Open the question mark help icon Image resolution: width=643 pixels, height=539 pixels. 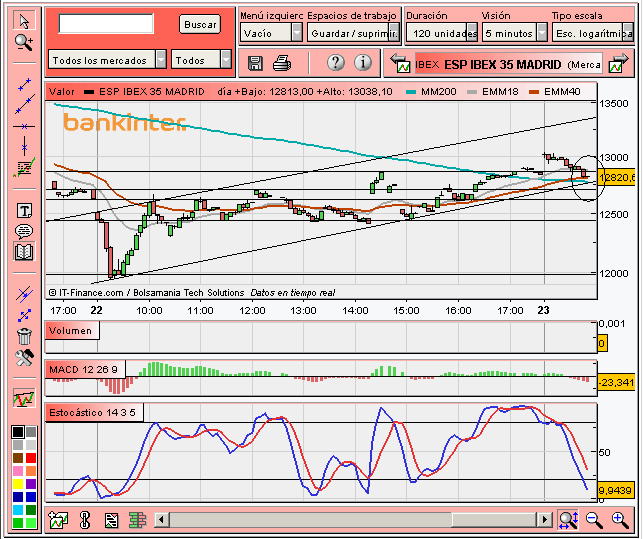click(x=336, y=62)
